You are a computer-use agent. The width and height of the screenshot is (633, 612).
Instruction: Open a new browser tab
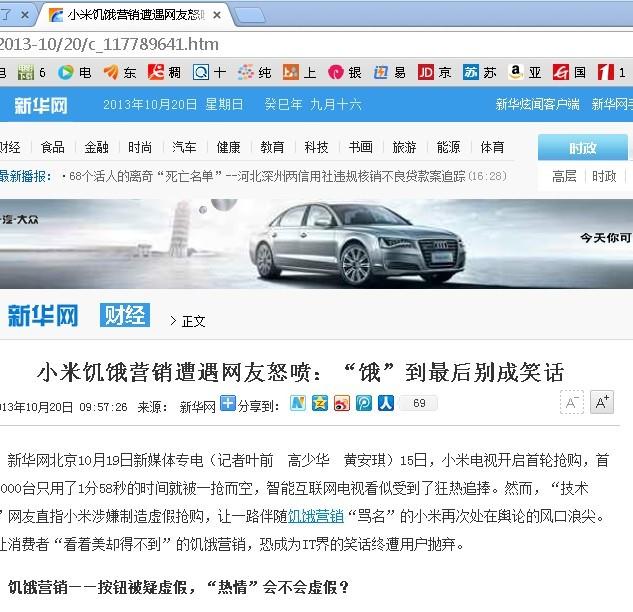[250, 16]
